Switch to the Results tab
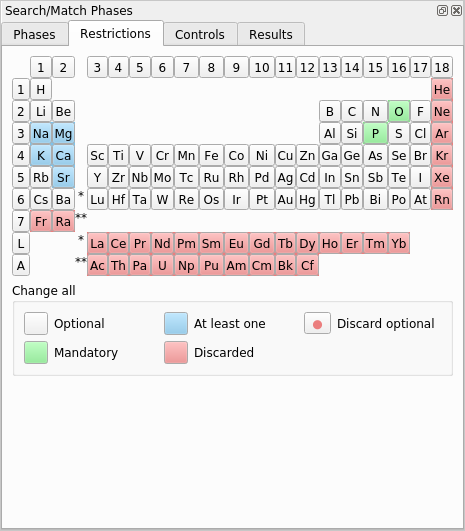The width and height of the screenshot is (465, 531). click(x=271, y=34)
